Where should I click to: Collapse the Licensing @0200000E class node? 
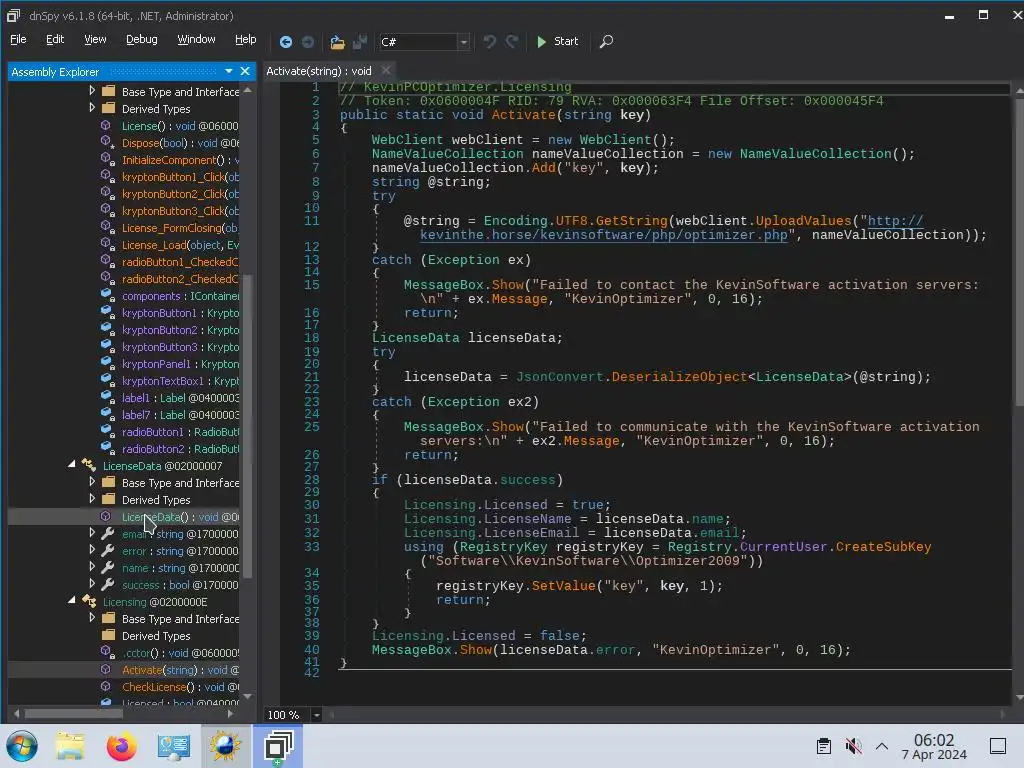(x=72, y=600)
